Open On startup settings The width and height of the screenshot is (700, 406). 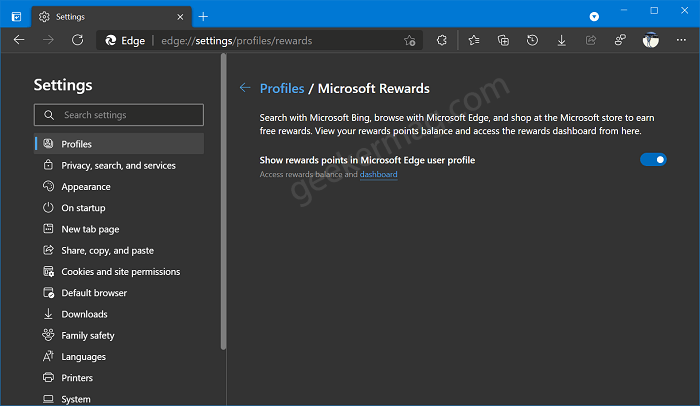pyautogui.click(x=119, y=208)
